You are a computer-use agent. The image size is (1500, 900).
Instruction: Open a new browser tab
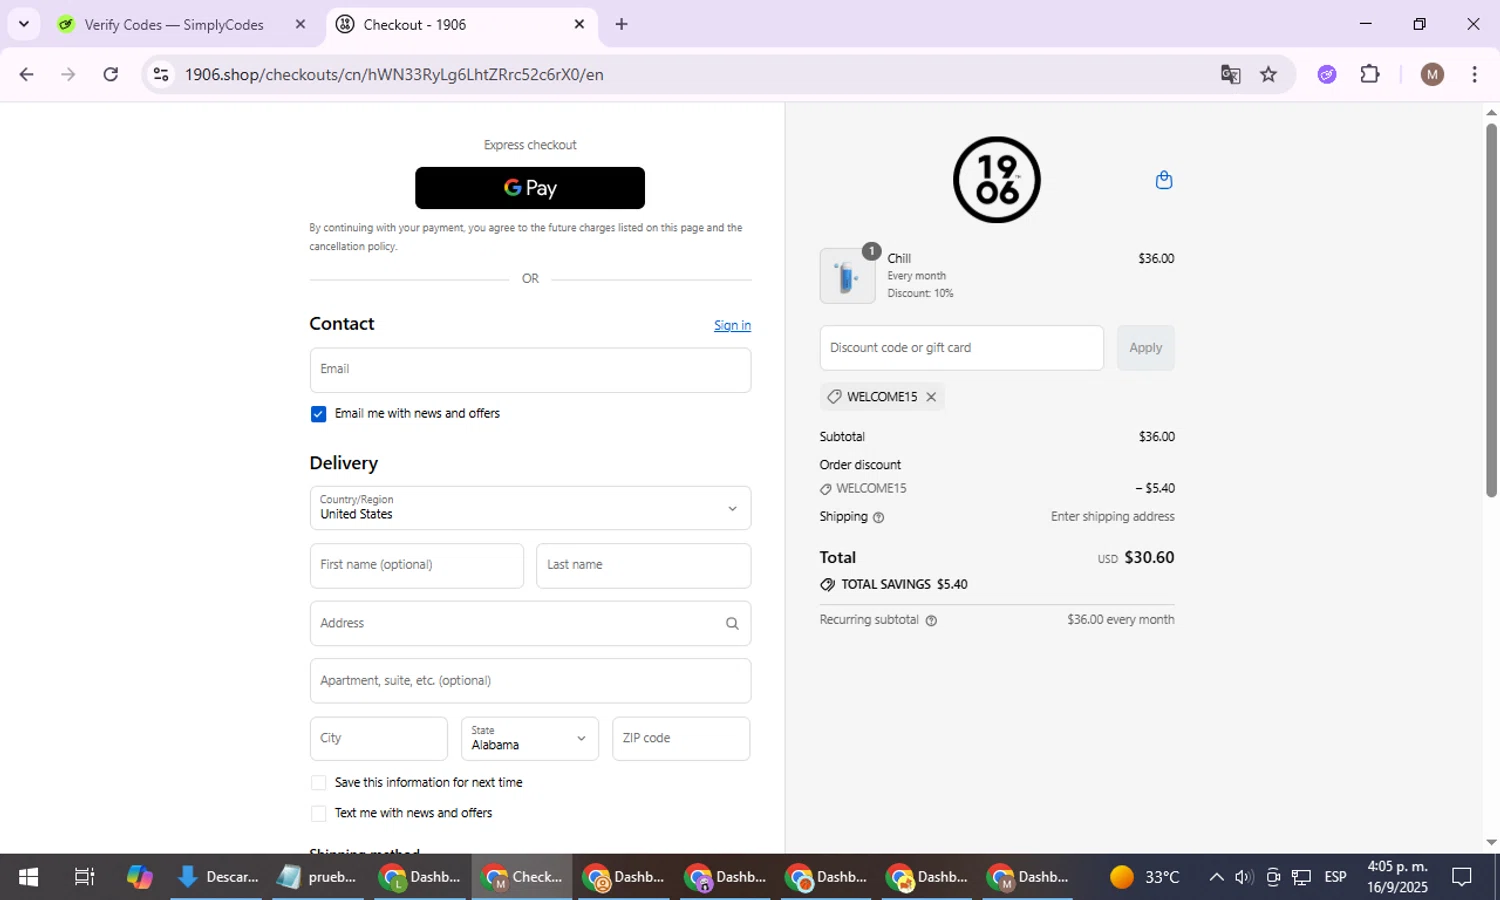622,24
